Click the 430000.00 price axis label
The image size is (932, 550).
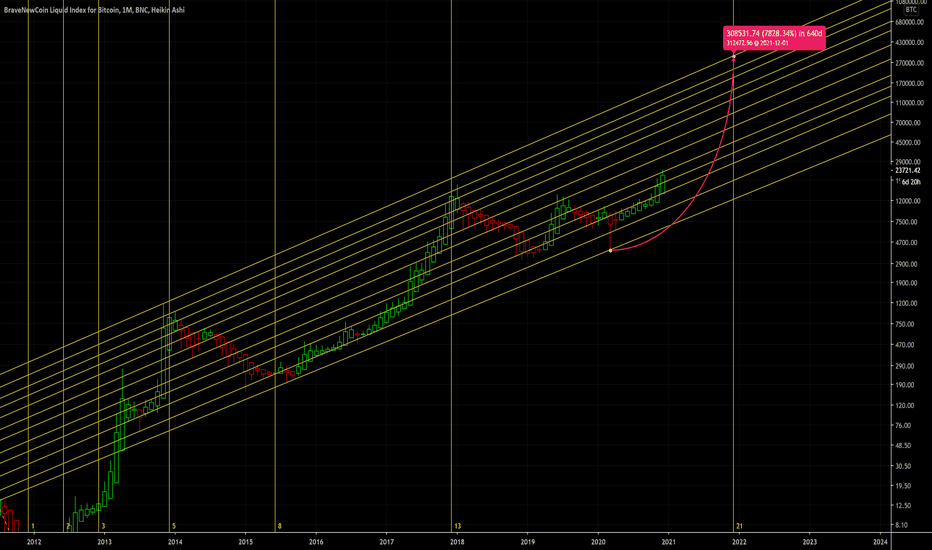(x=909, y=43)
